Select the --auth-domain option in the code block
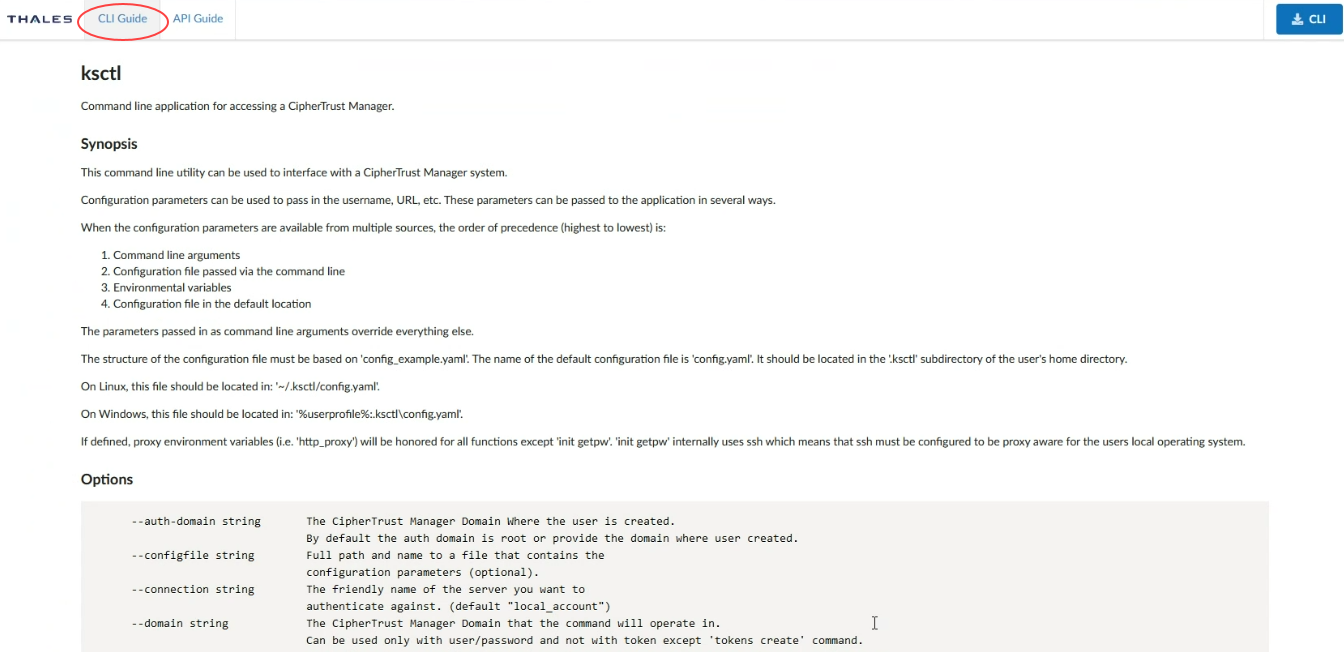Screen dimensions: 1344x652 (x=196, y=521)
